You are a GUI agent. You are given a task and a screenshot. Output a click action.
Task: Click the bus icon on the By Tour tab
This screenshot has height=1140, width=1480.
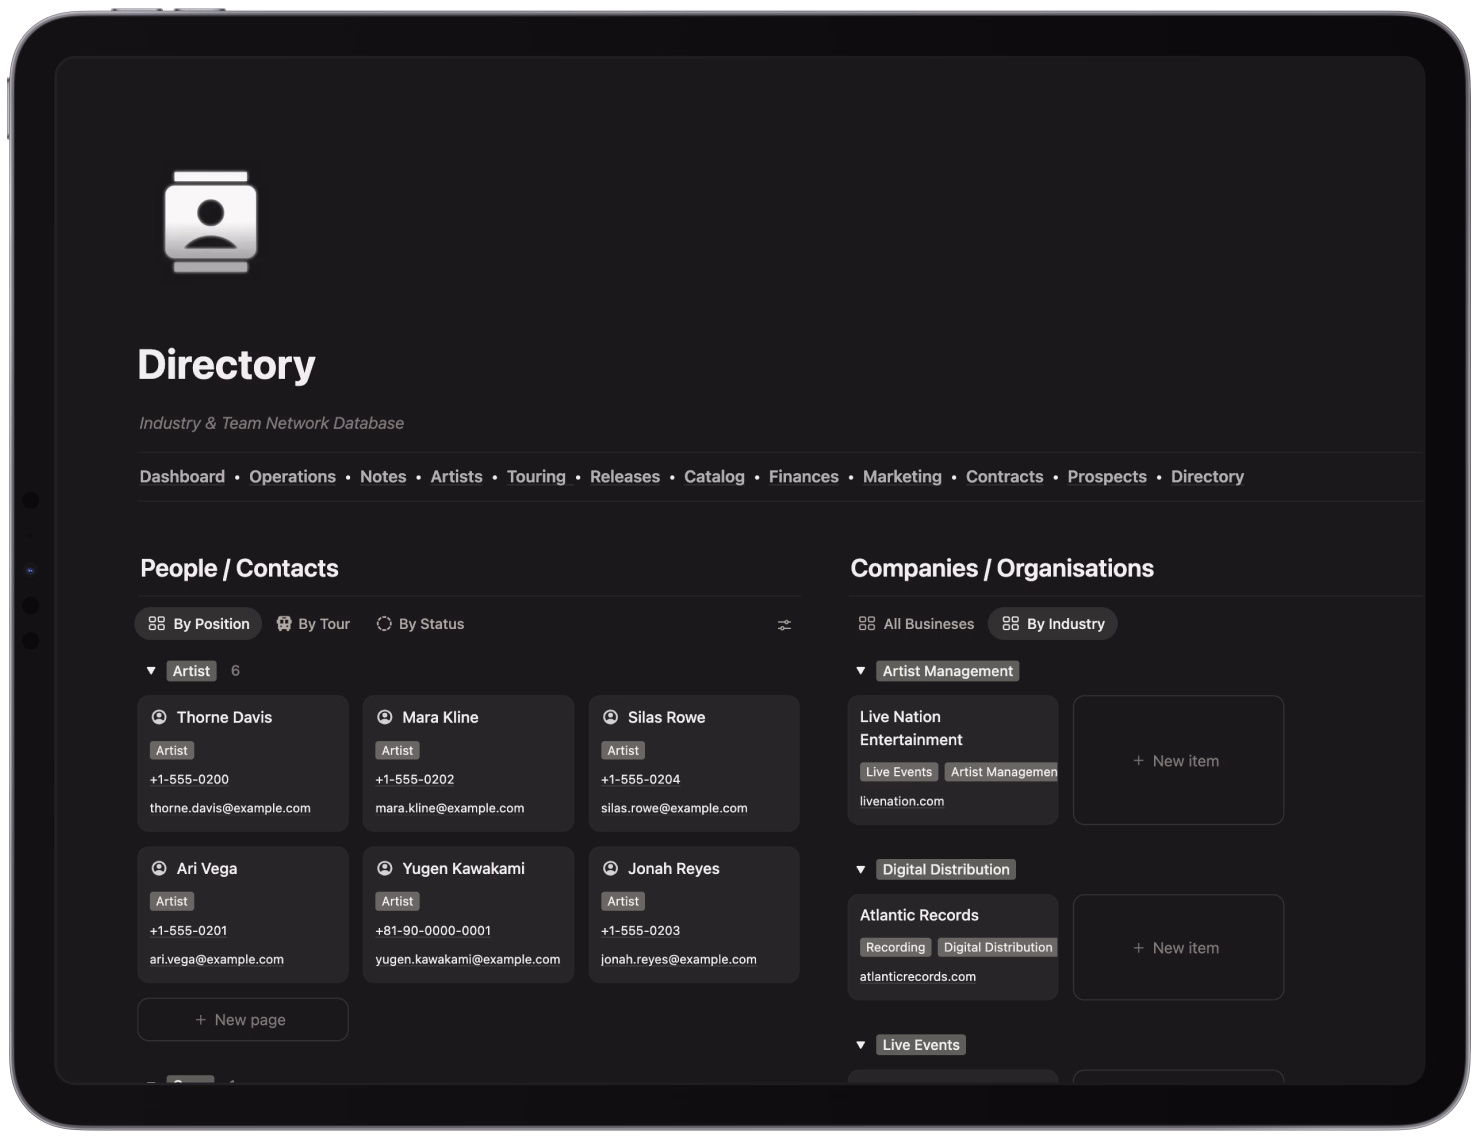click(284, 623)
